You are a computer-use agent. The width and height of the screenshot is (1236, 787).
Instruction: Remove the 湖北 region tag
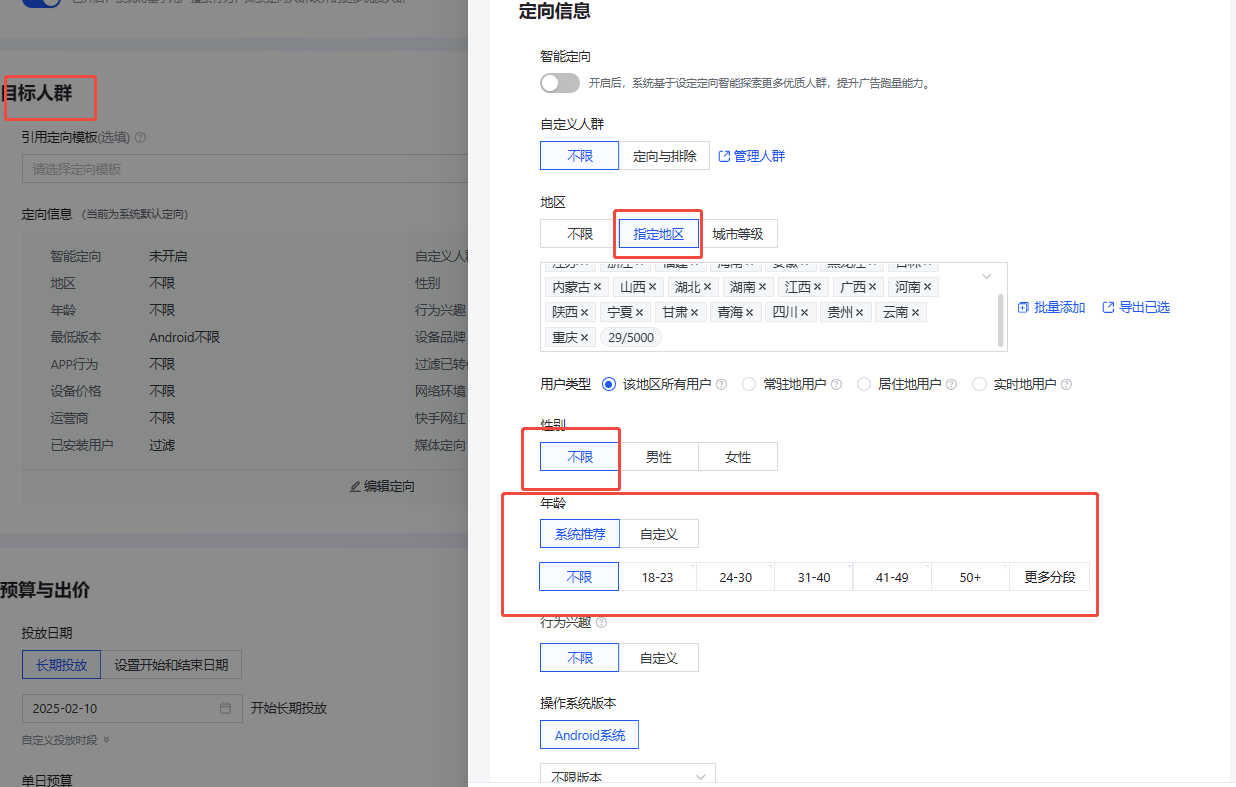[x=707, y=287]
